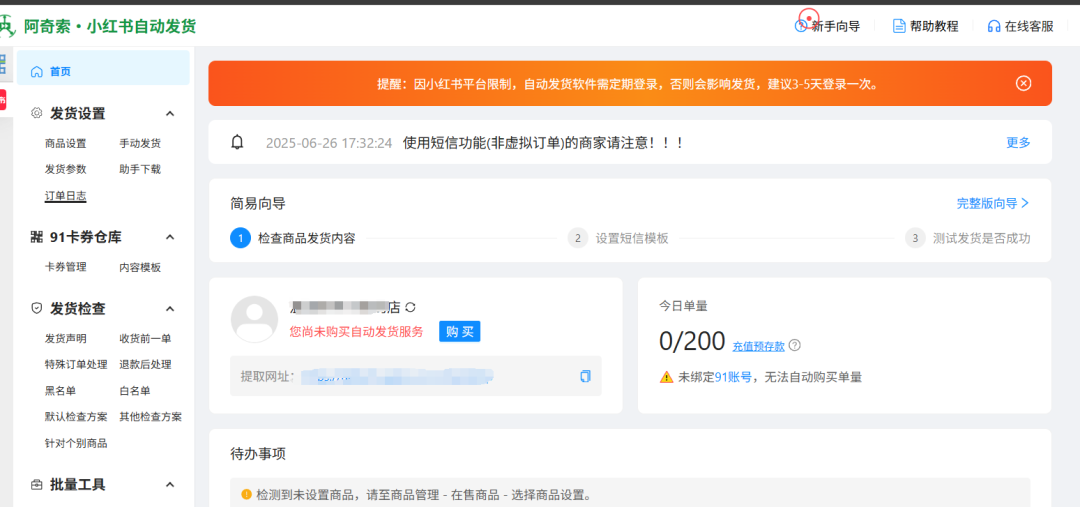
Task: Open 卡券管理 in sidebar
Action: tap(65, 267)
